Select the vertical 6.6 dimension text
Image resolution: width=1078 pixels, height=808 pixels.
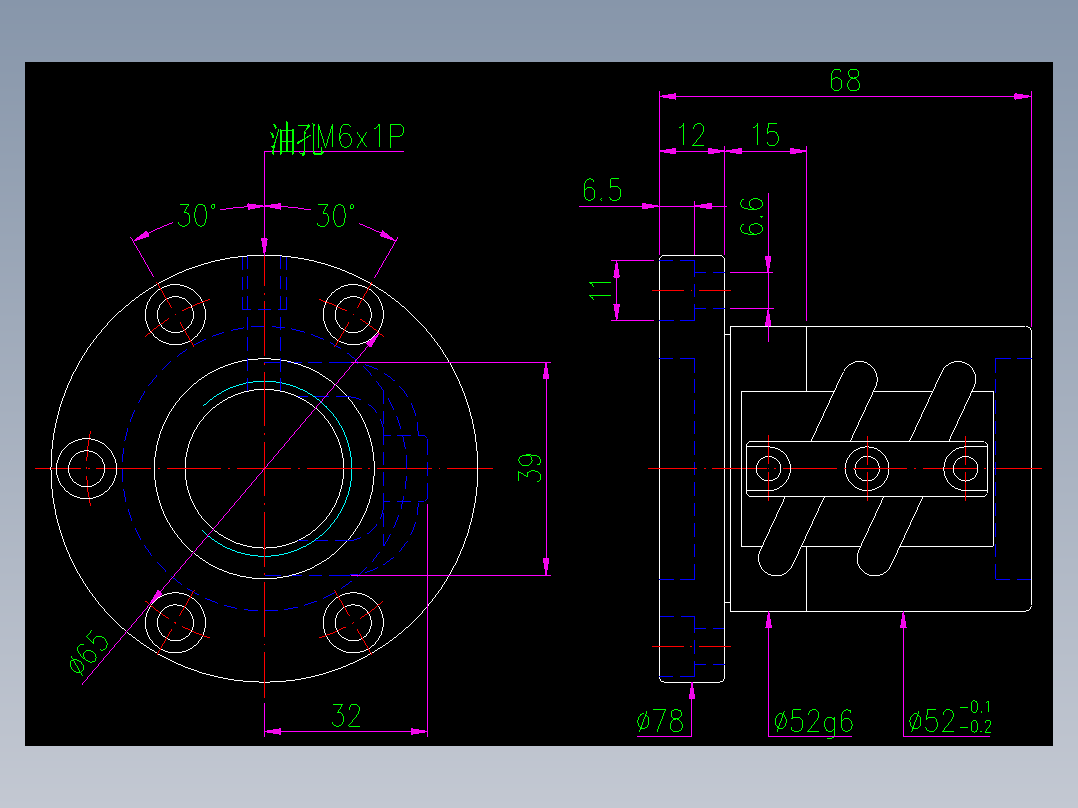pyautogui.click(x=751, y=217)
